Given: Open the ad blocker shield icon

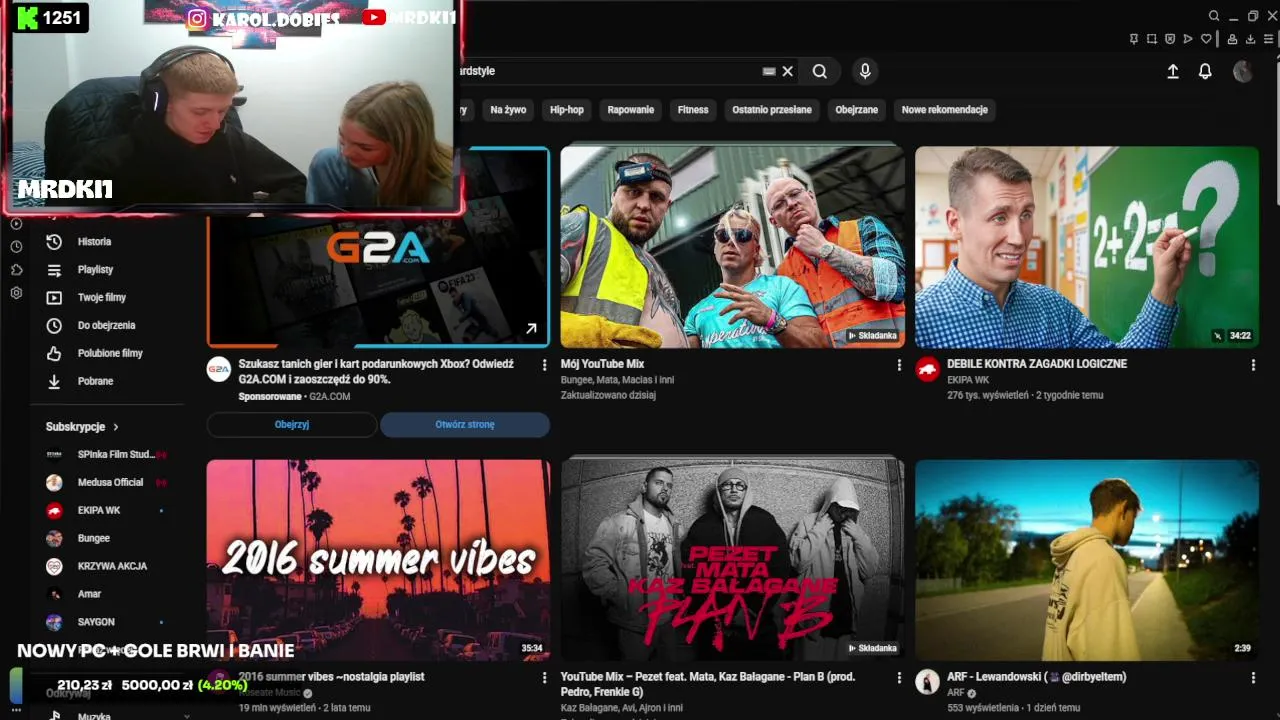Looking at the screenshot, I should tap(1170, 39).
